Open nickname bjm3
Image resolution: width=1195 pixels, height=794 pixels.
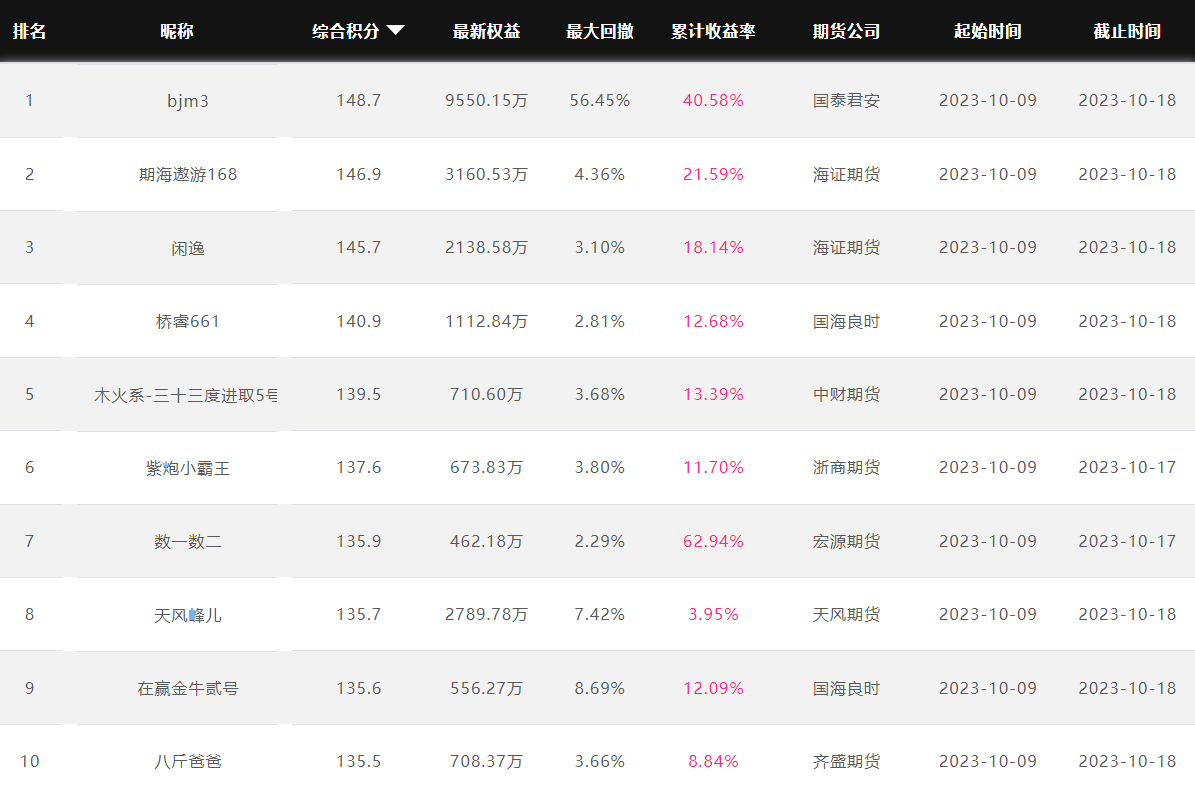(x=187, y=101)
